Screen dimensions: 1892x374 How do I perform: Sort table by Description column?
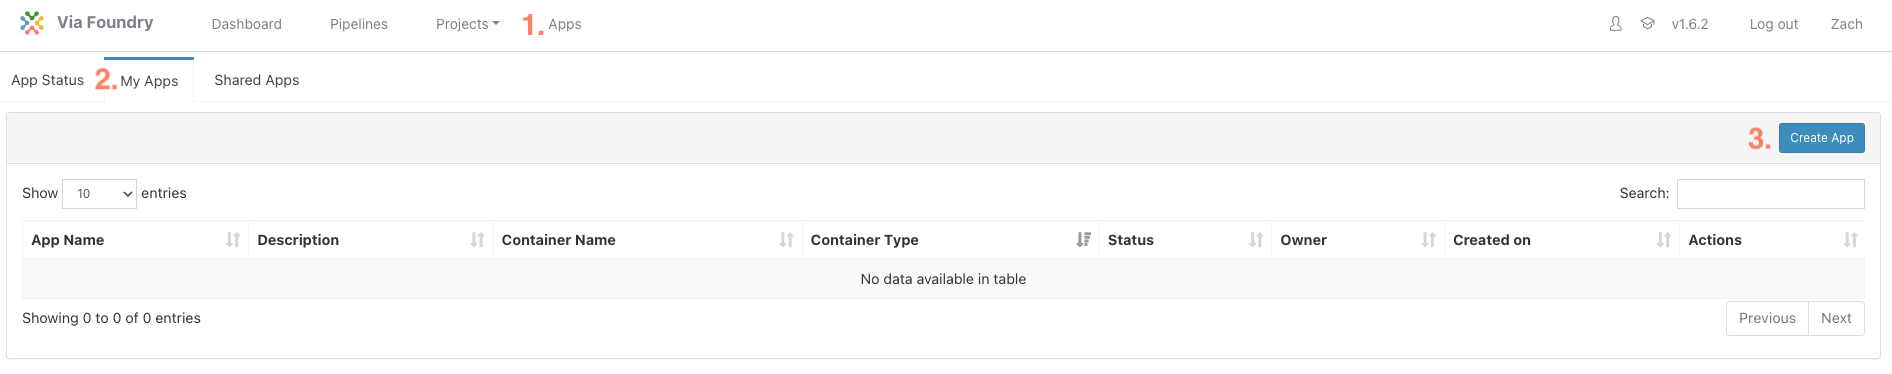pos(371,240)
